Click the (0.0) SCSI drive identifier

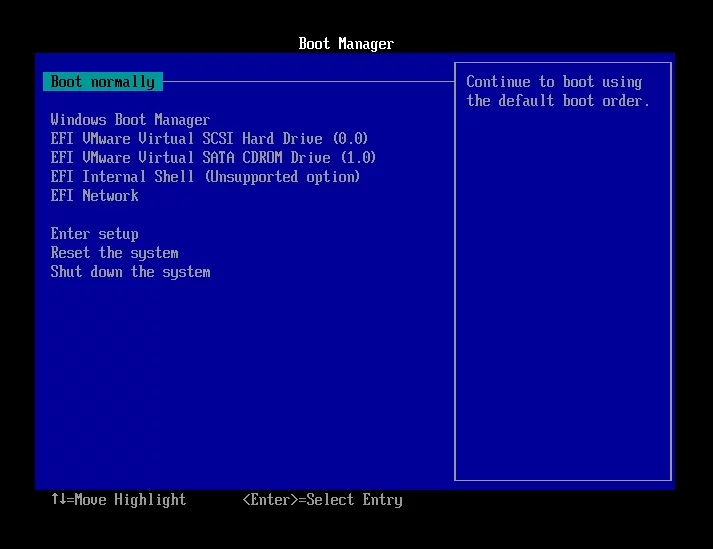click(349, 139)
